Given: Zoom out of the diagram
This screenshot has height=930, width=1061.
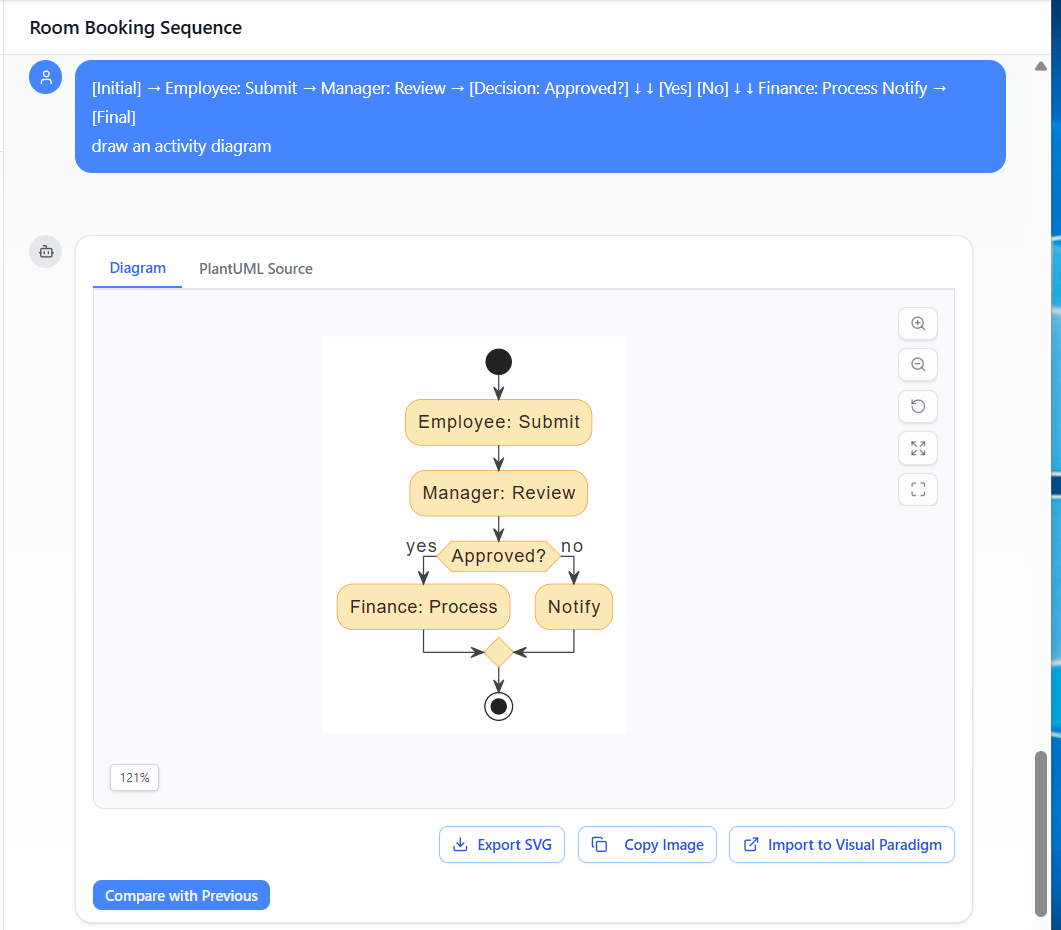Looking at the screenshot, I should coord(917,364).
